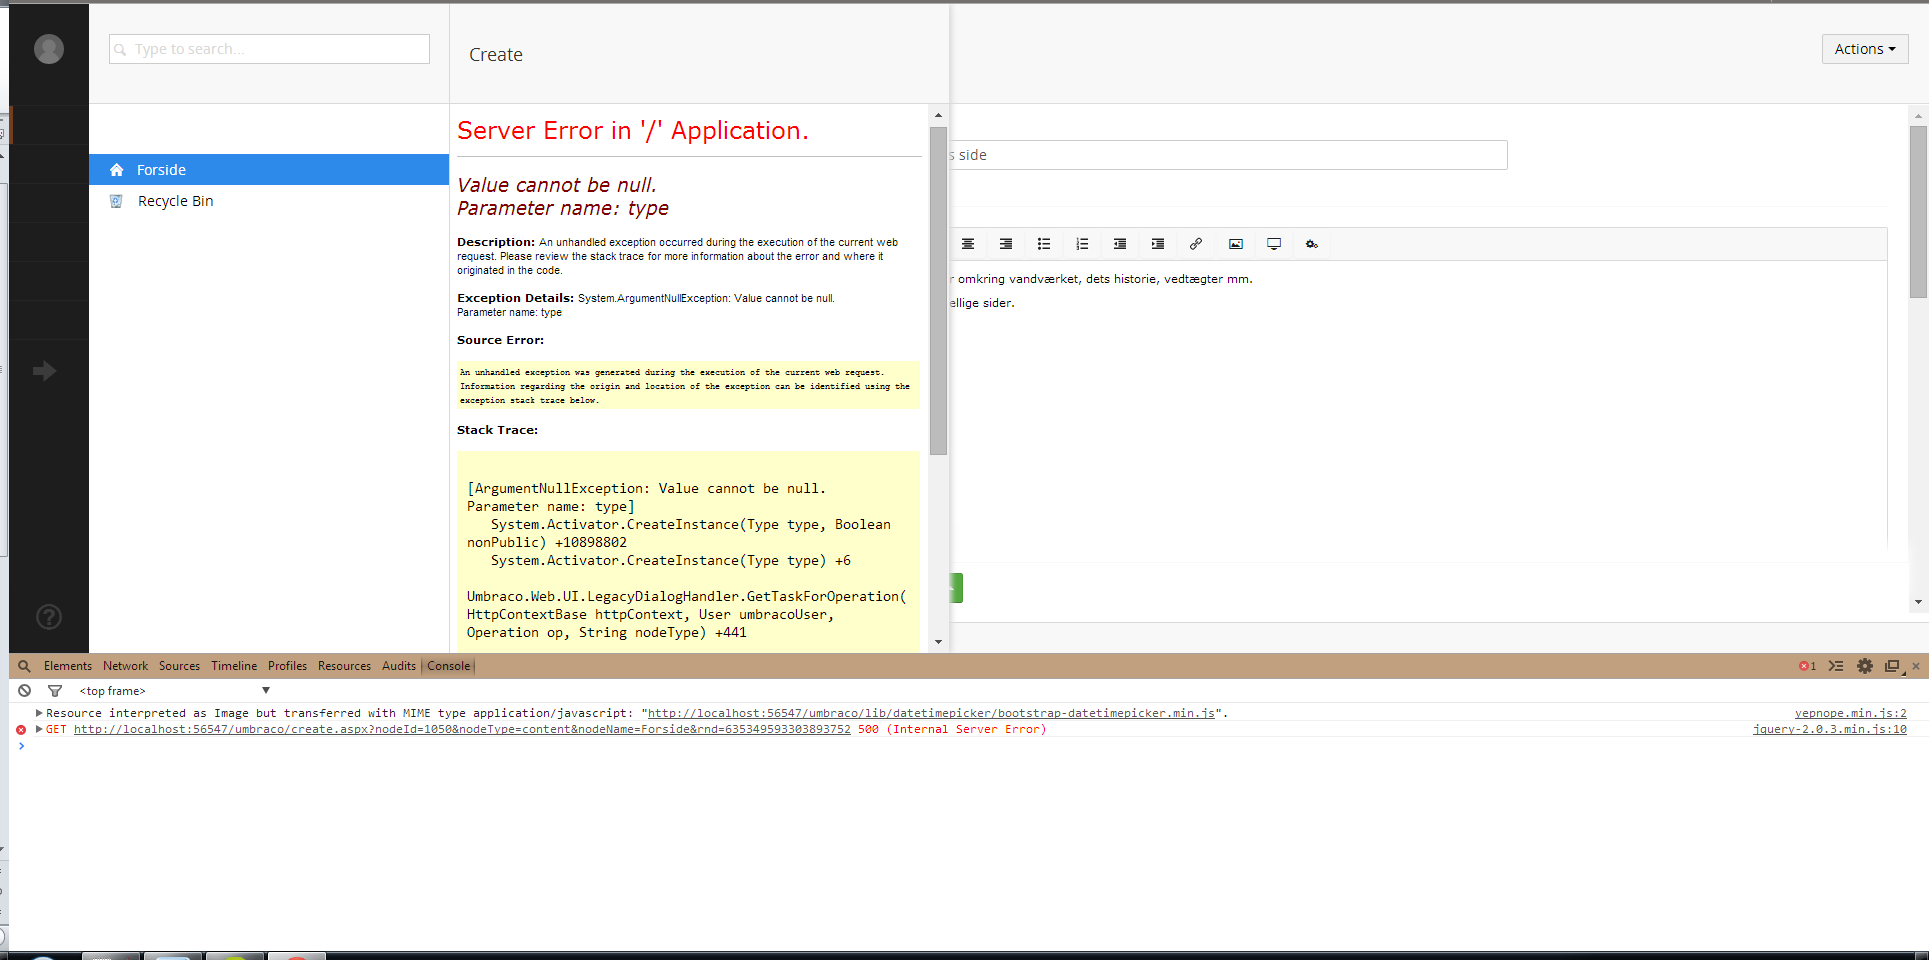Click the decrease indent editor icon
The height and width of the screenshot is (960, 1929).
click(1120, 244)
